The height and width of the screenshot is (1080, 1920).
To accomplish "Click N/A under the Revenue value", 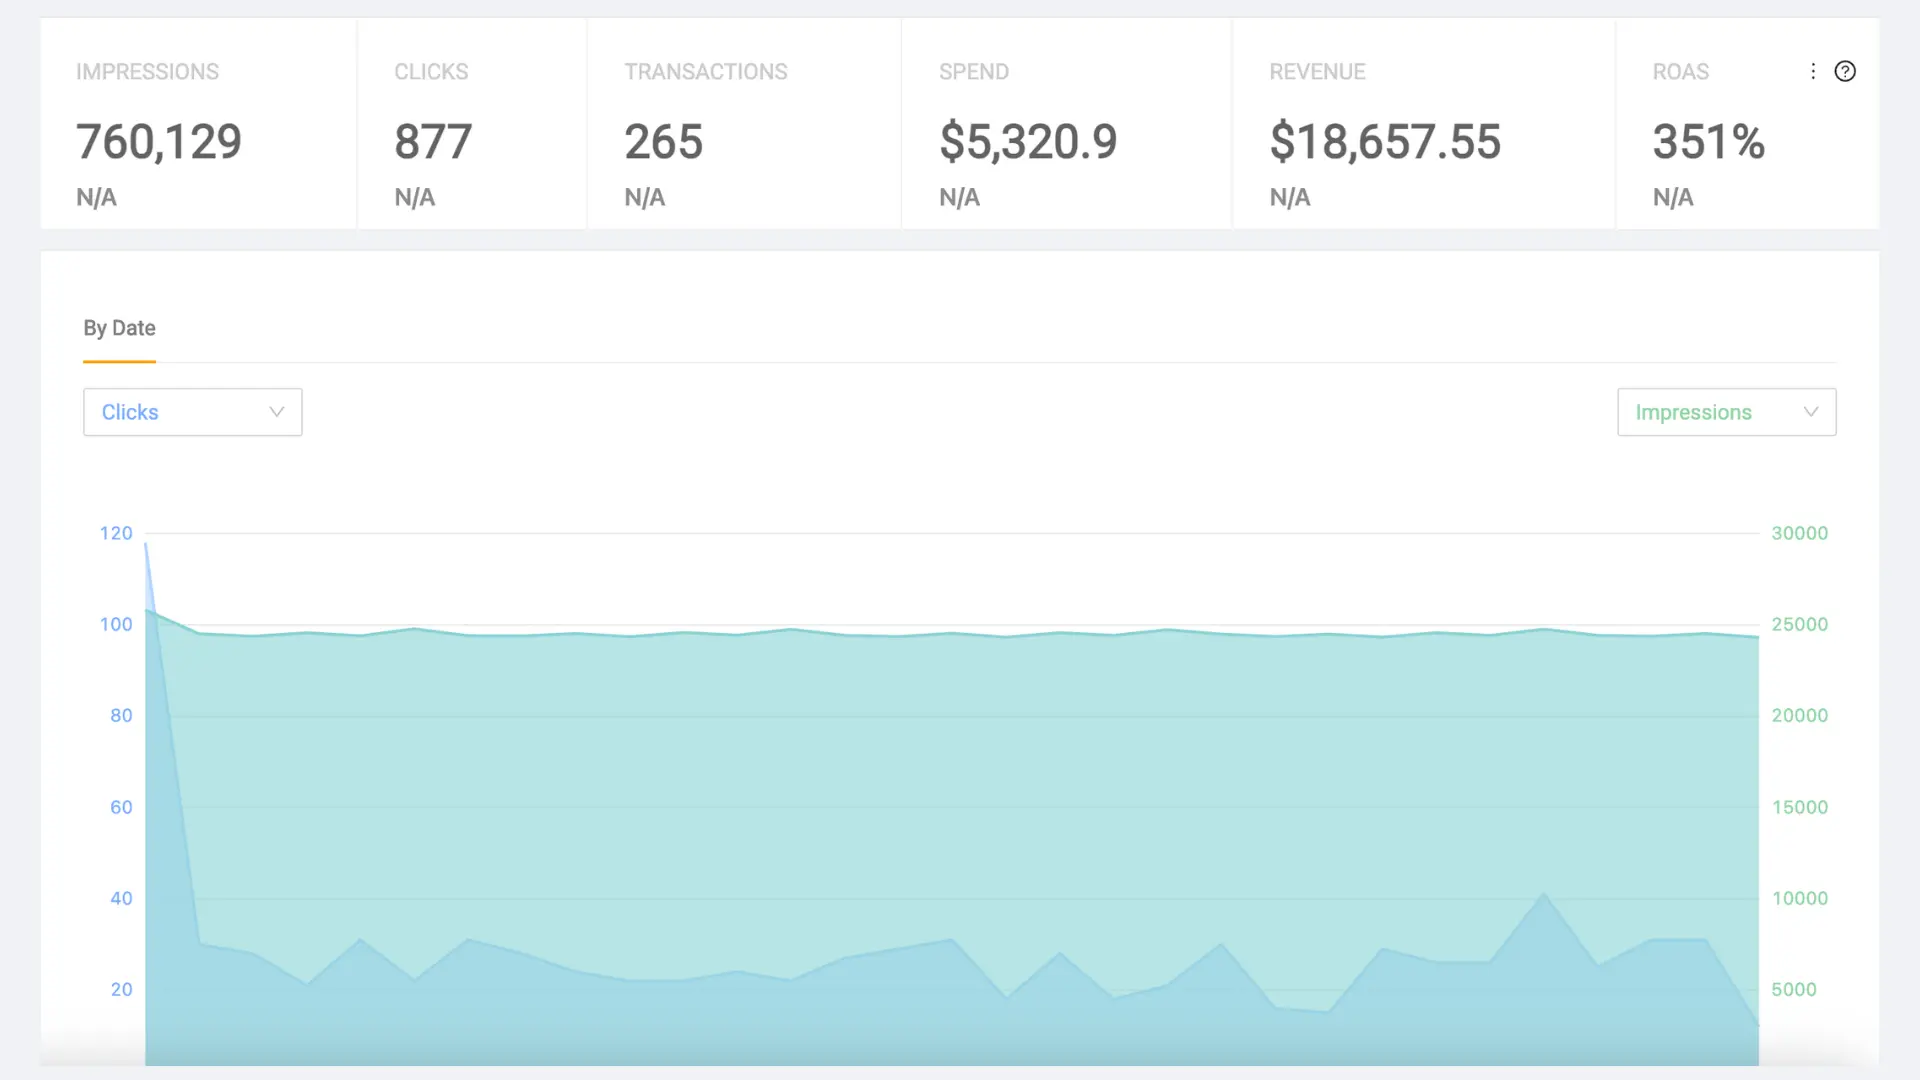I will point(1289,197).
